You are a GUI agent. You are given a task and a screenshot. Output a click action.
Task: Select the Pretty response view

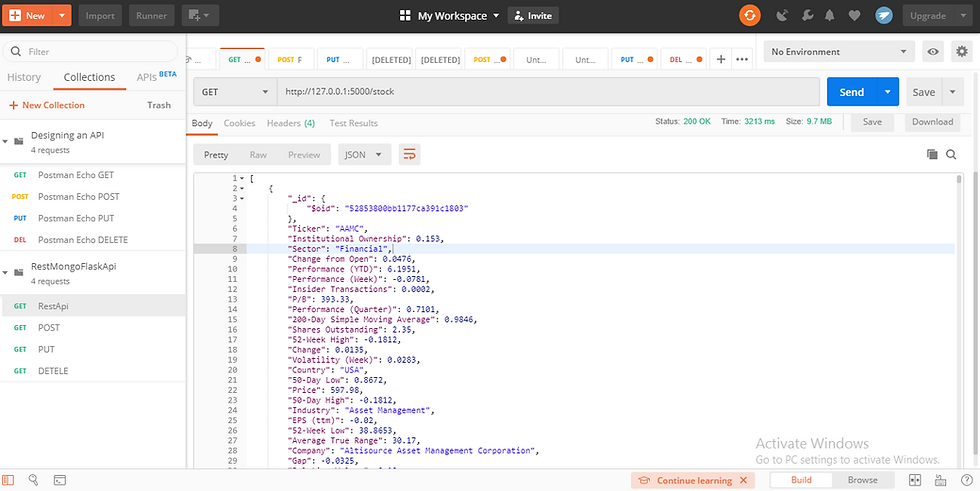216,155
